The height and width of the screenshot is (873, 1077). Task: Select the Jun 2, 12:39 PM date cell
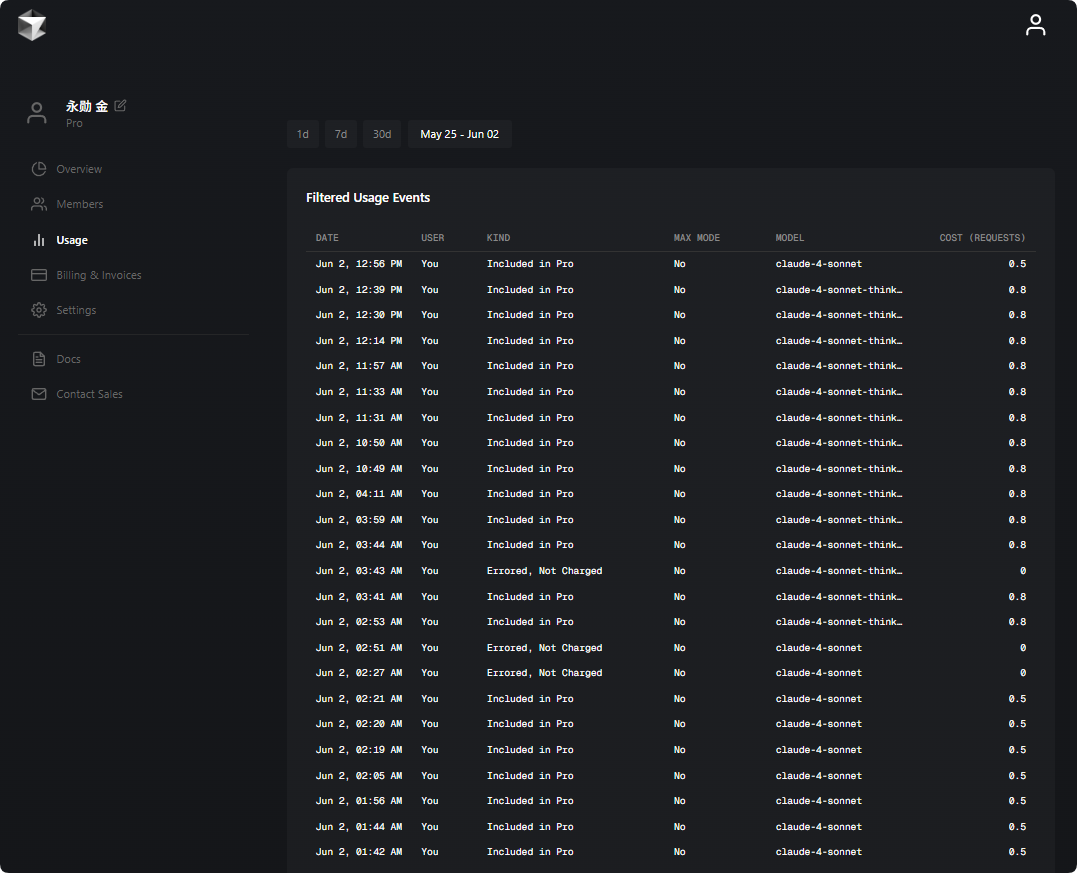pyautogui.click(x=359, y=290)
